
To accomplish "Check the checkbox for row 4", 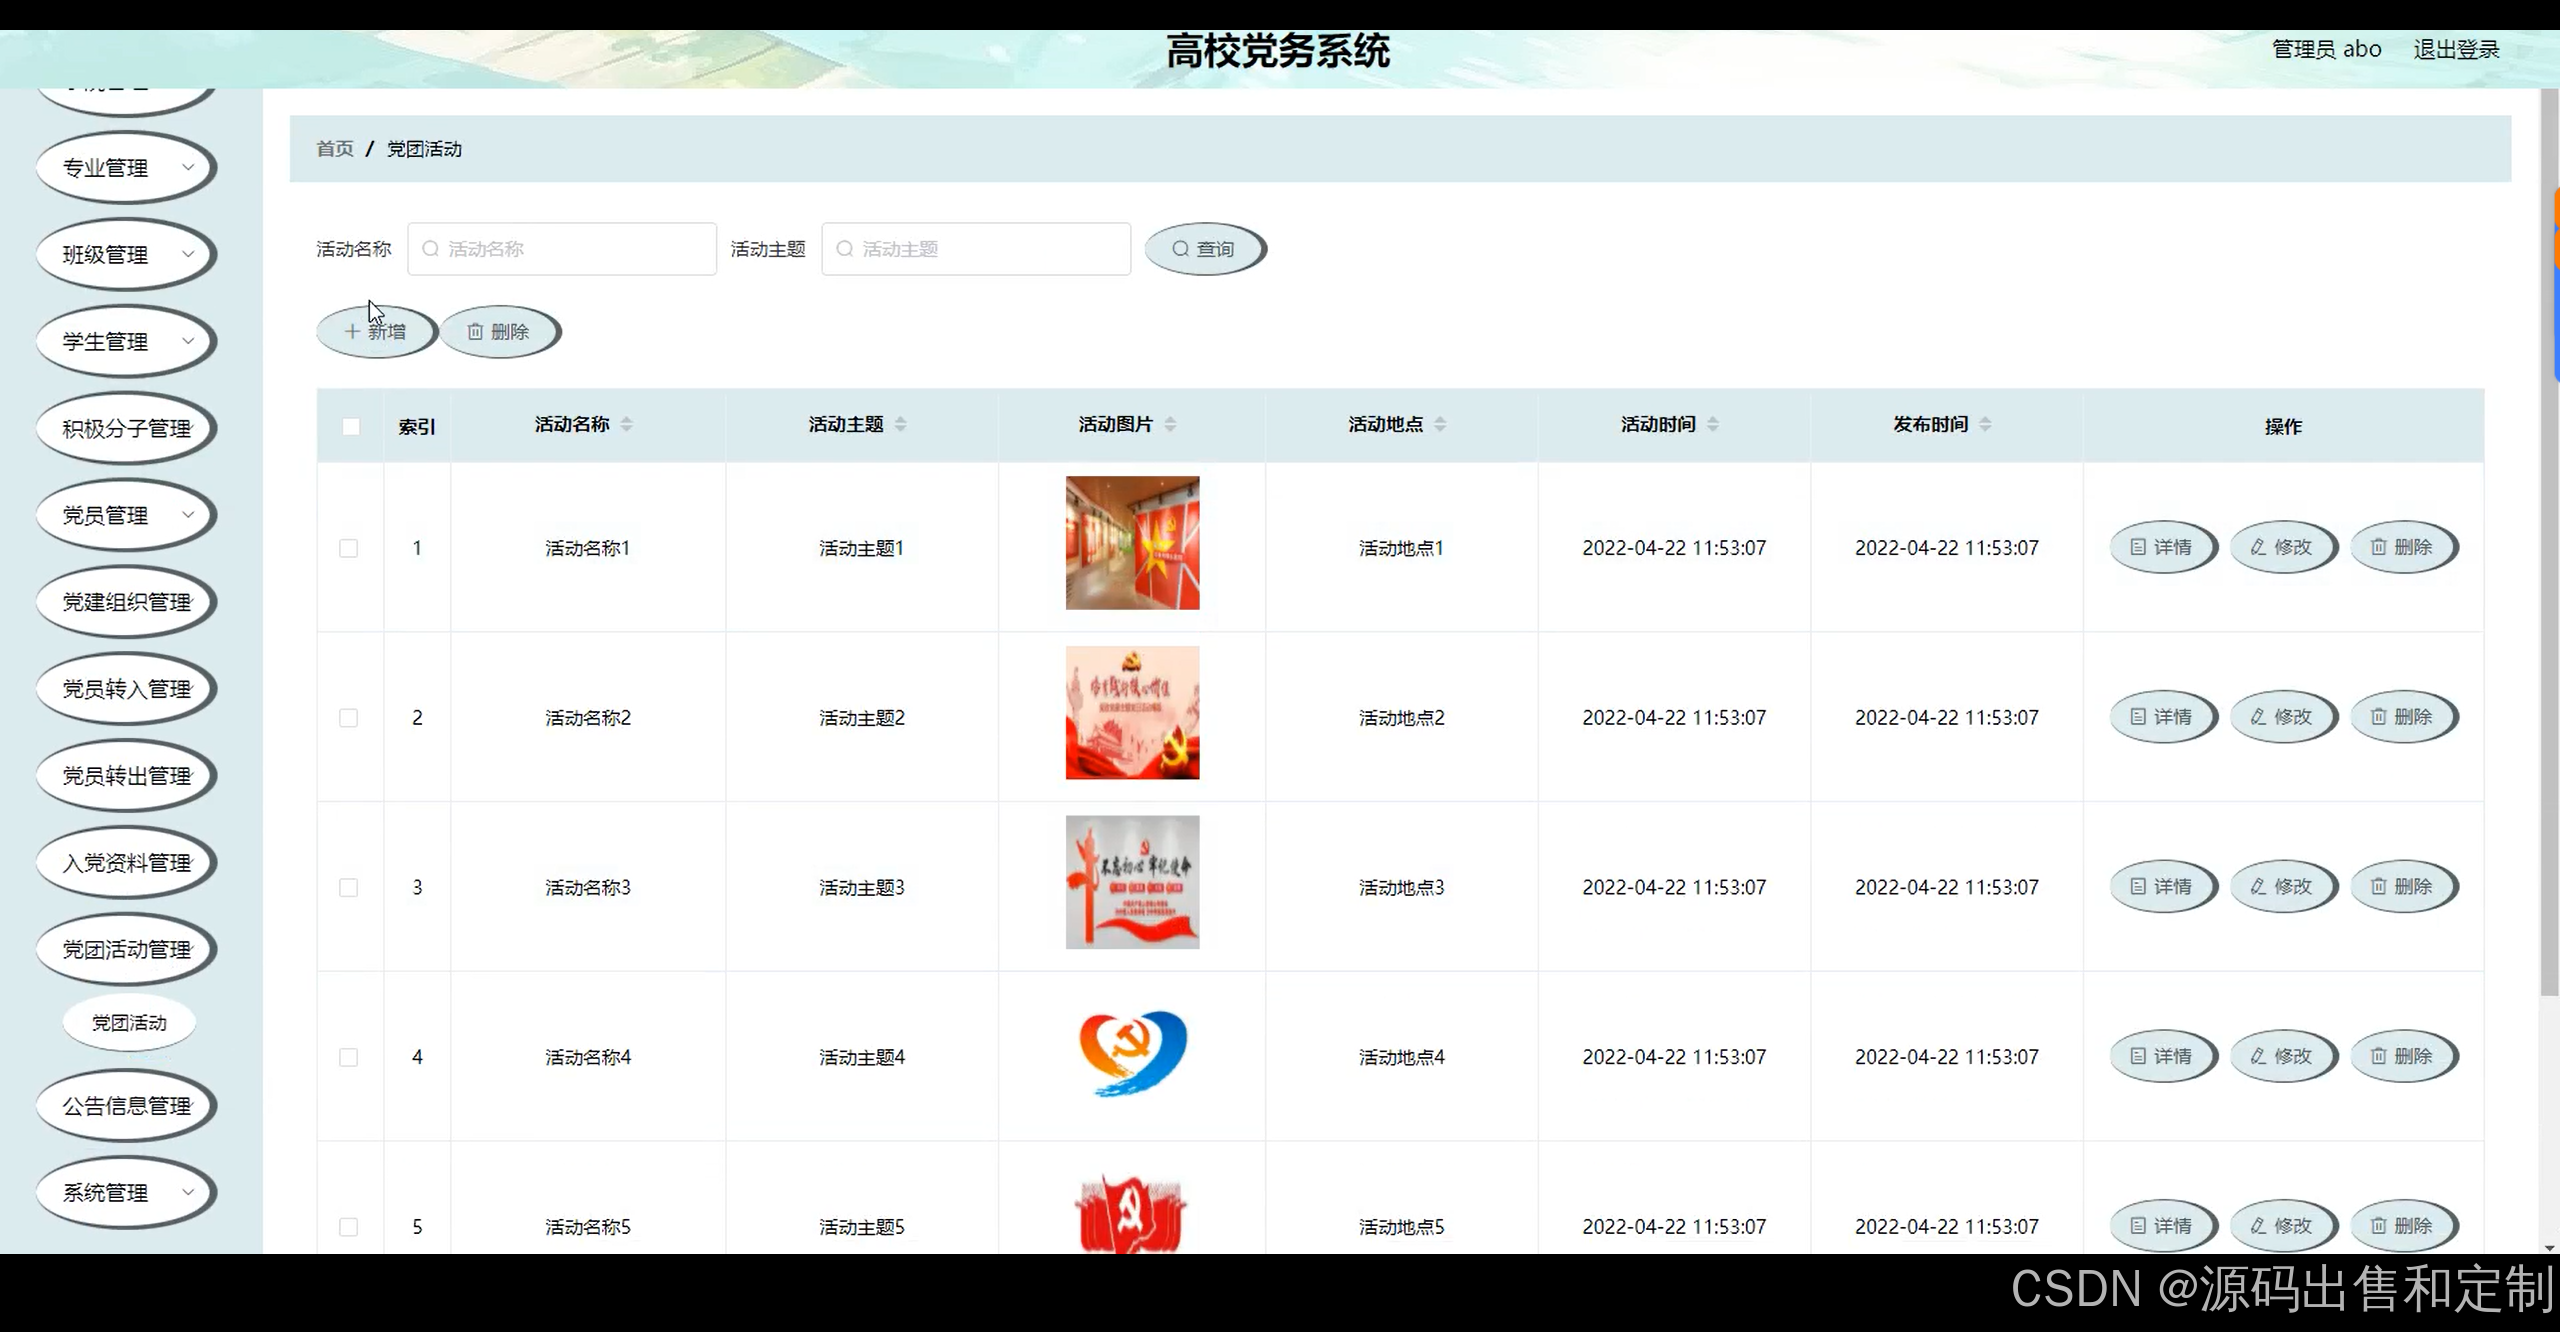I will [x=349, y=1057].
